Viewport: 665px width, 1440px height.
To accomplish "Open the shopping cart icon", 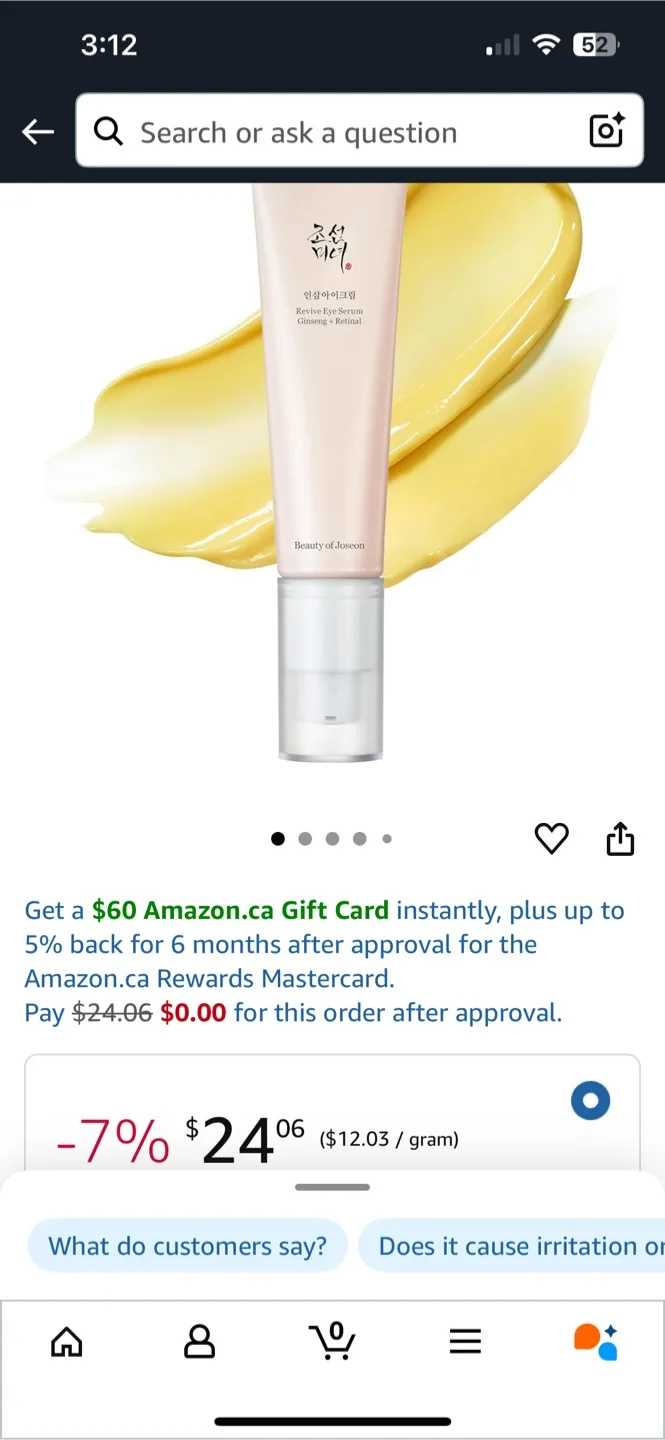I will tap(332, 1341).
